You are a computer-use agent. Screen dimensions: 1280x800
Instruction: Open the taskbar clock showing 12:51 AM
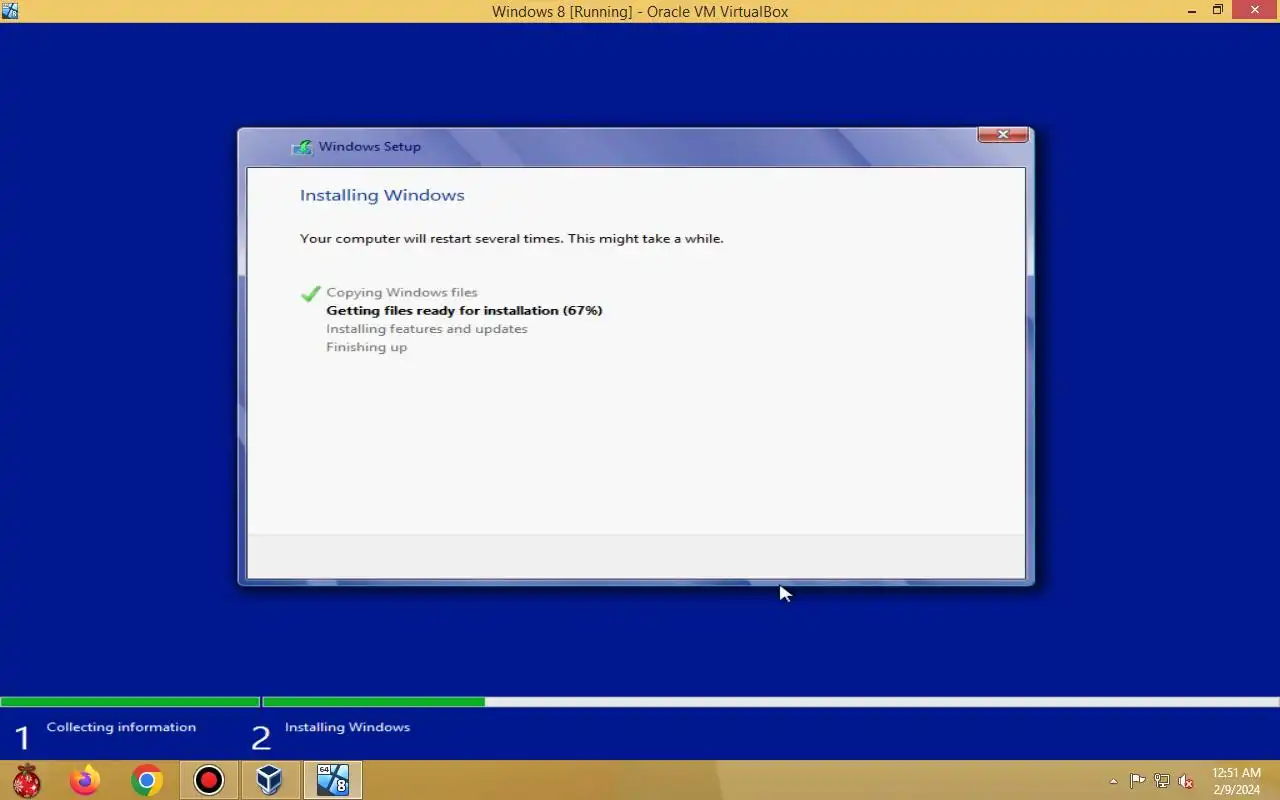pyautogui.click(x=1236, y=781)
